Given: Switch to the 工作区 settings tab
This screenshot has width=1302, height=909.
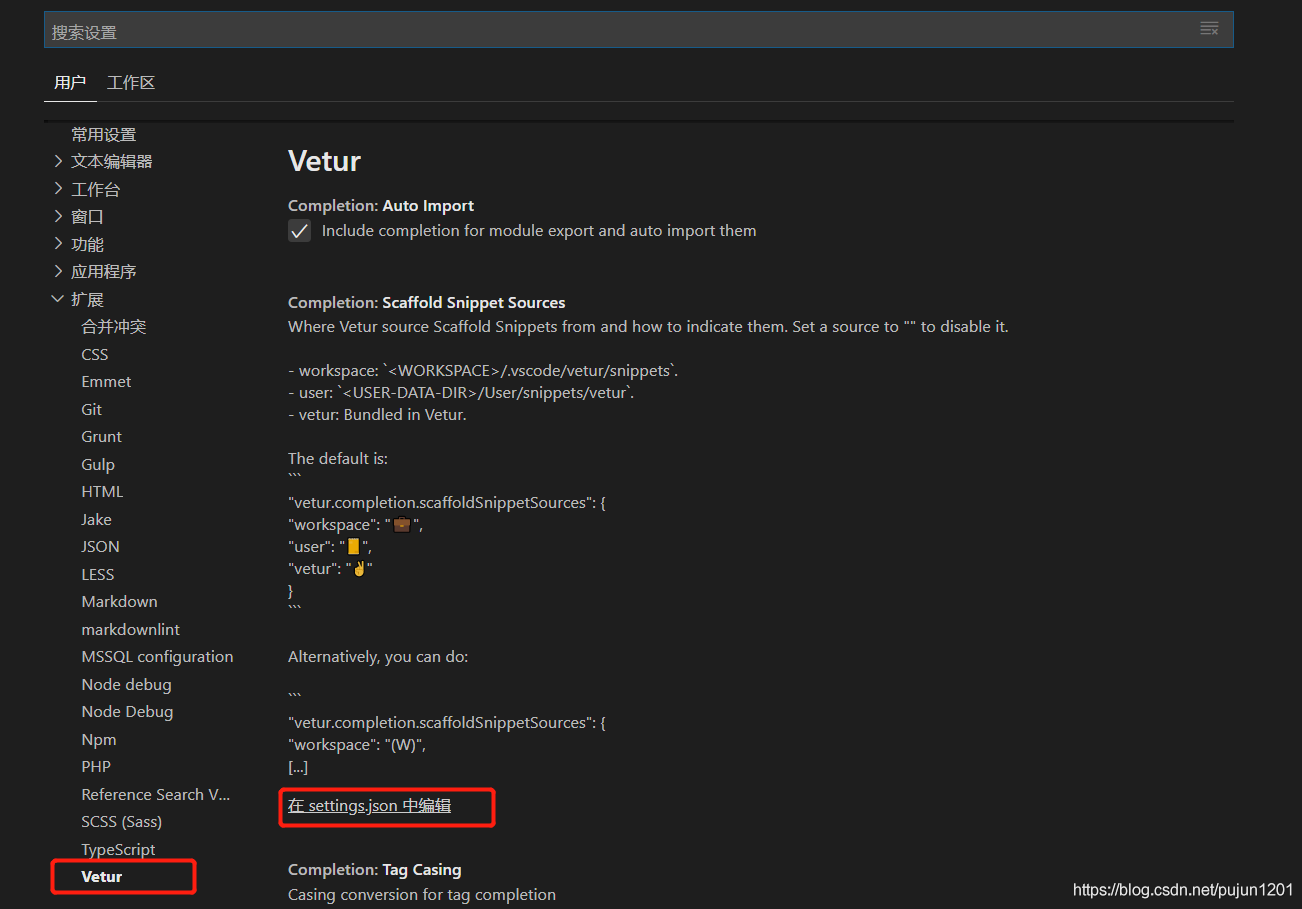Looking at the screenshot, I should pyautogui.click(x=131, y=83).
